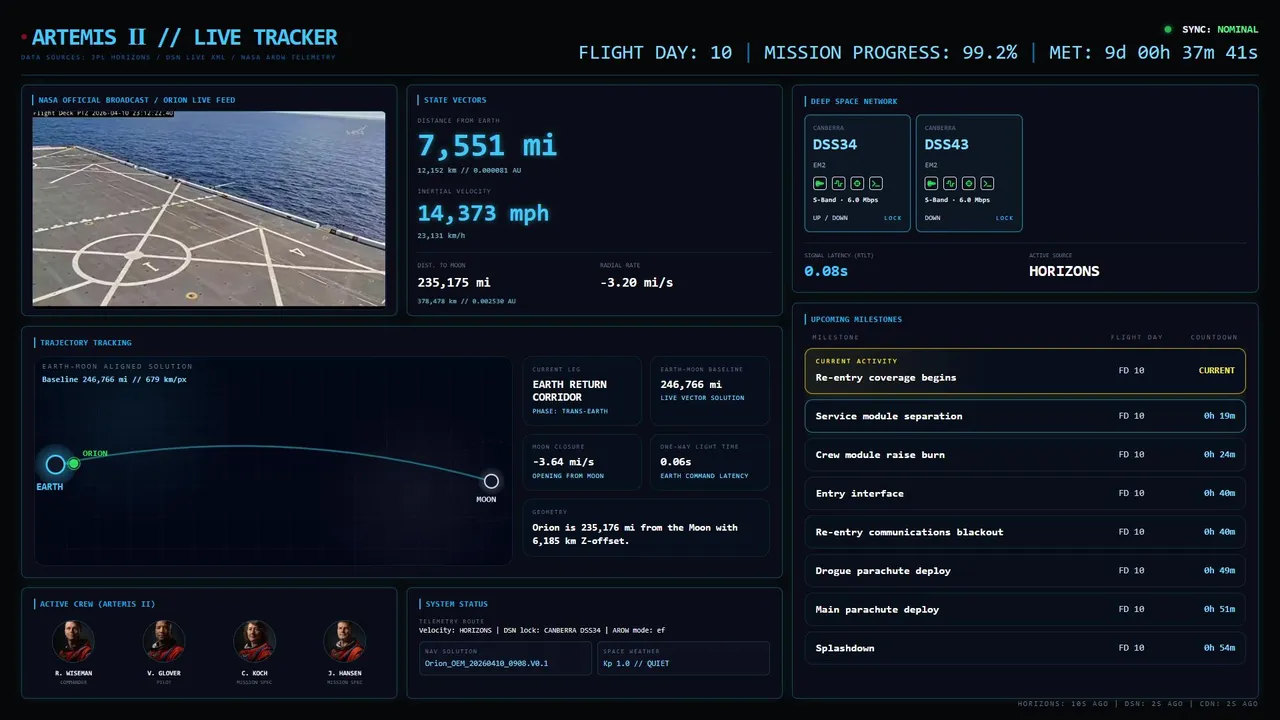1280x720 pixels.
Task: Click the DSS43 station name
Action: point(947,145)
